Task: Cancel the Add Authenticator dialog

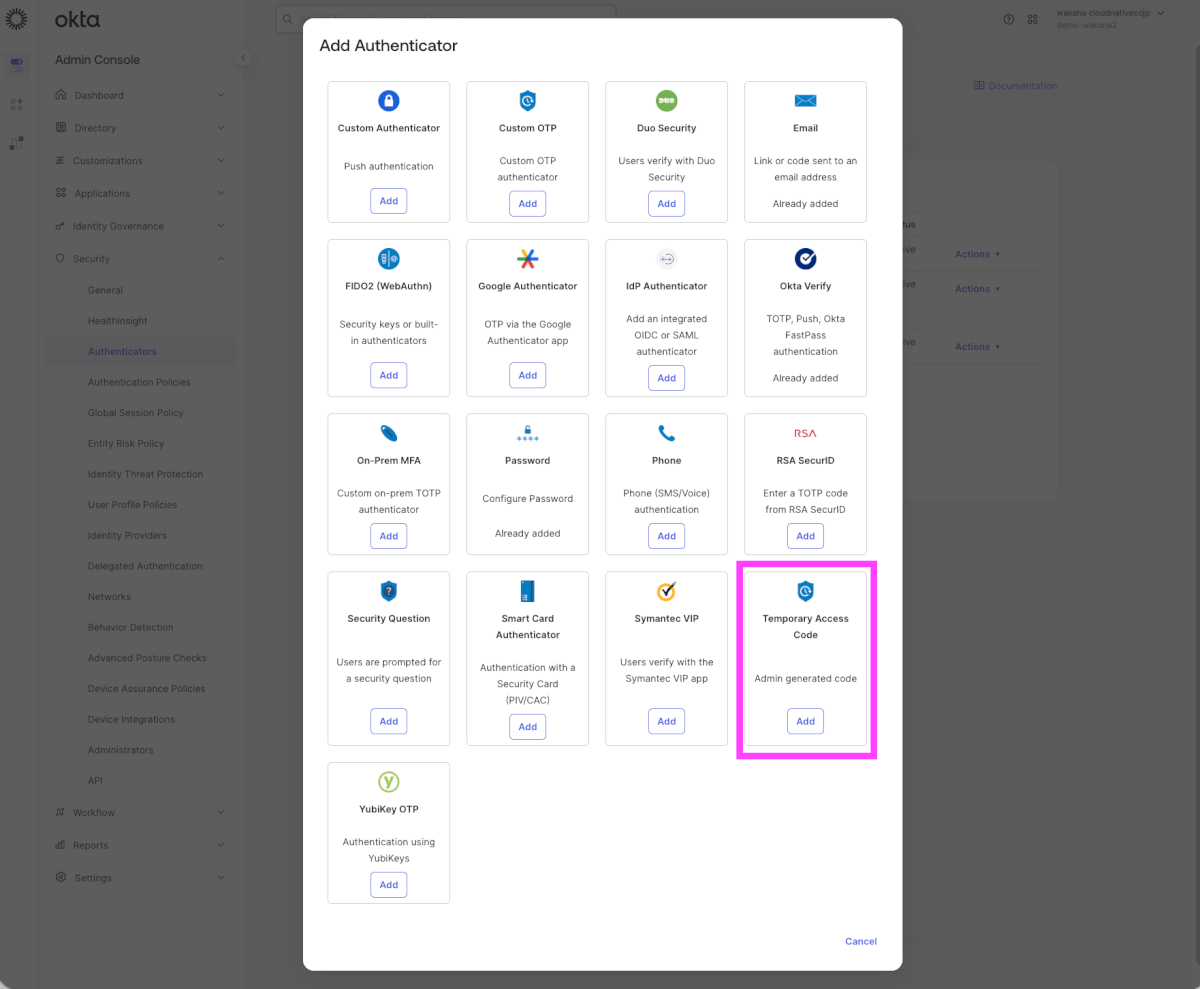Action: coord(861,941)
